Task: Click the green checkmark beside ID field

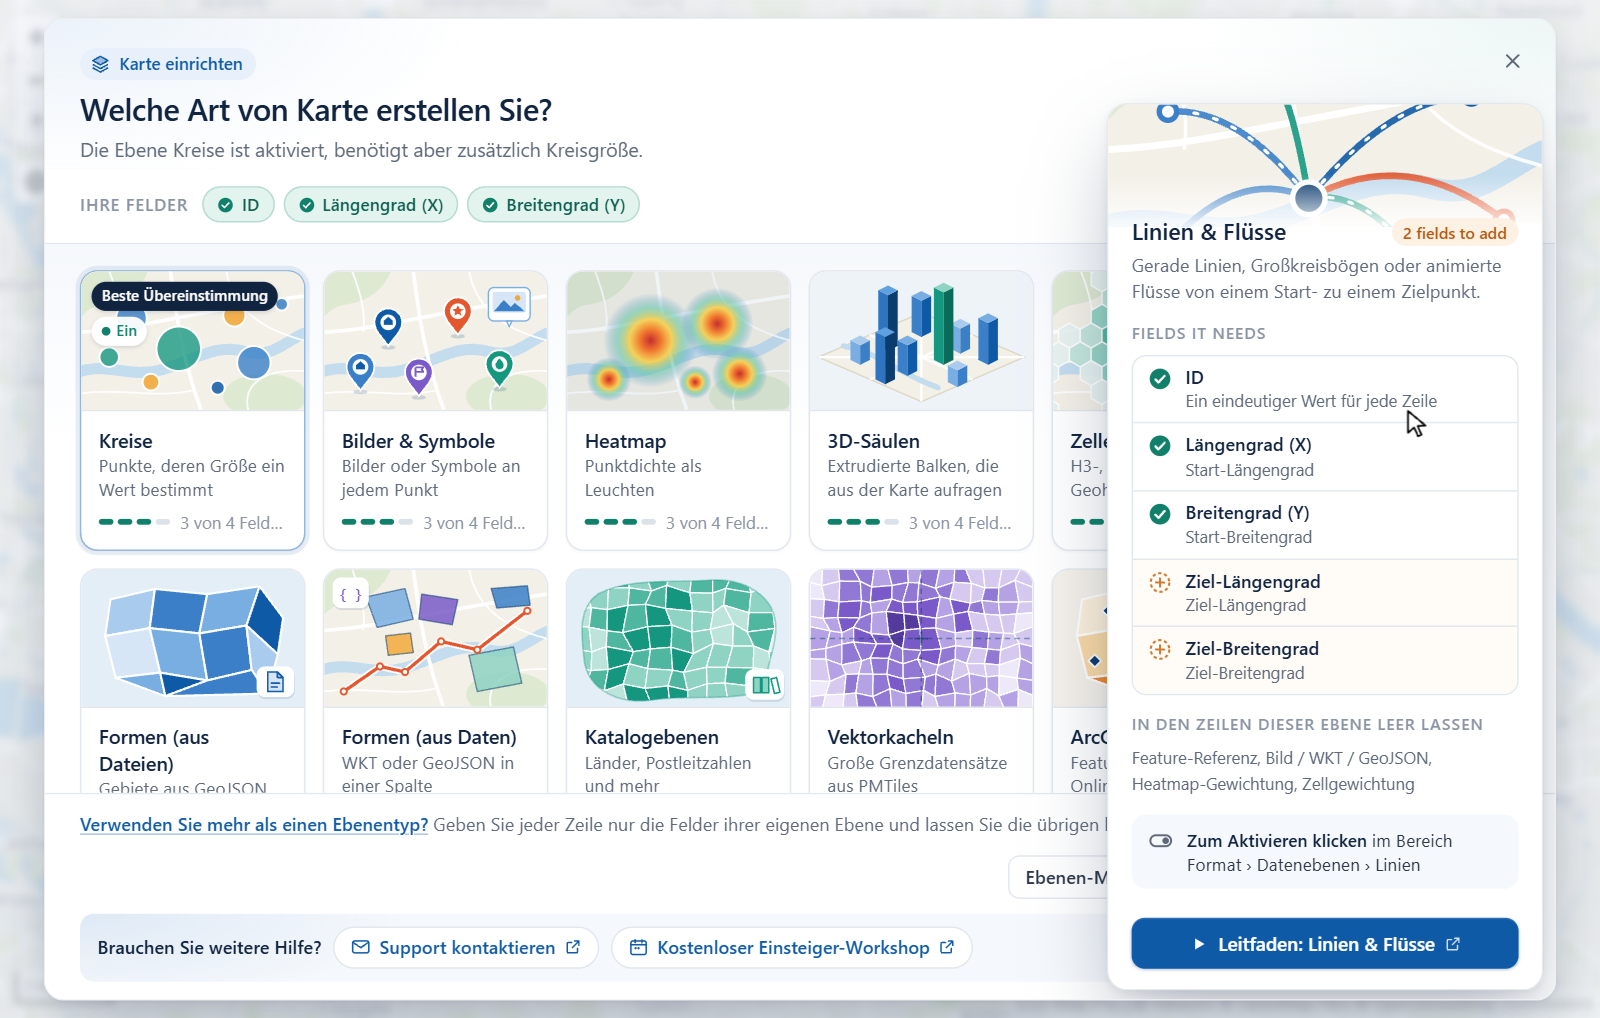Action: (1160, 378)
